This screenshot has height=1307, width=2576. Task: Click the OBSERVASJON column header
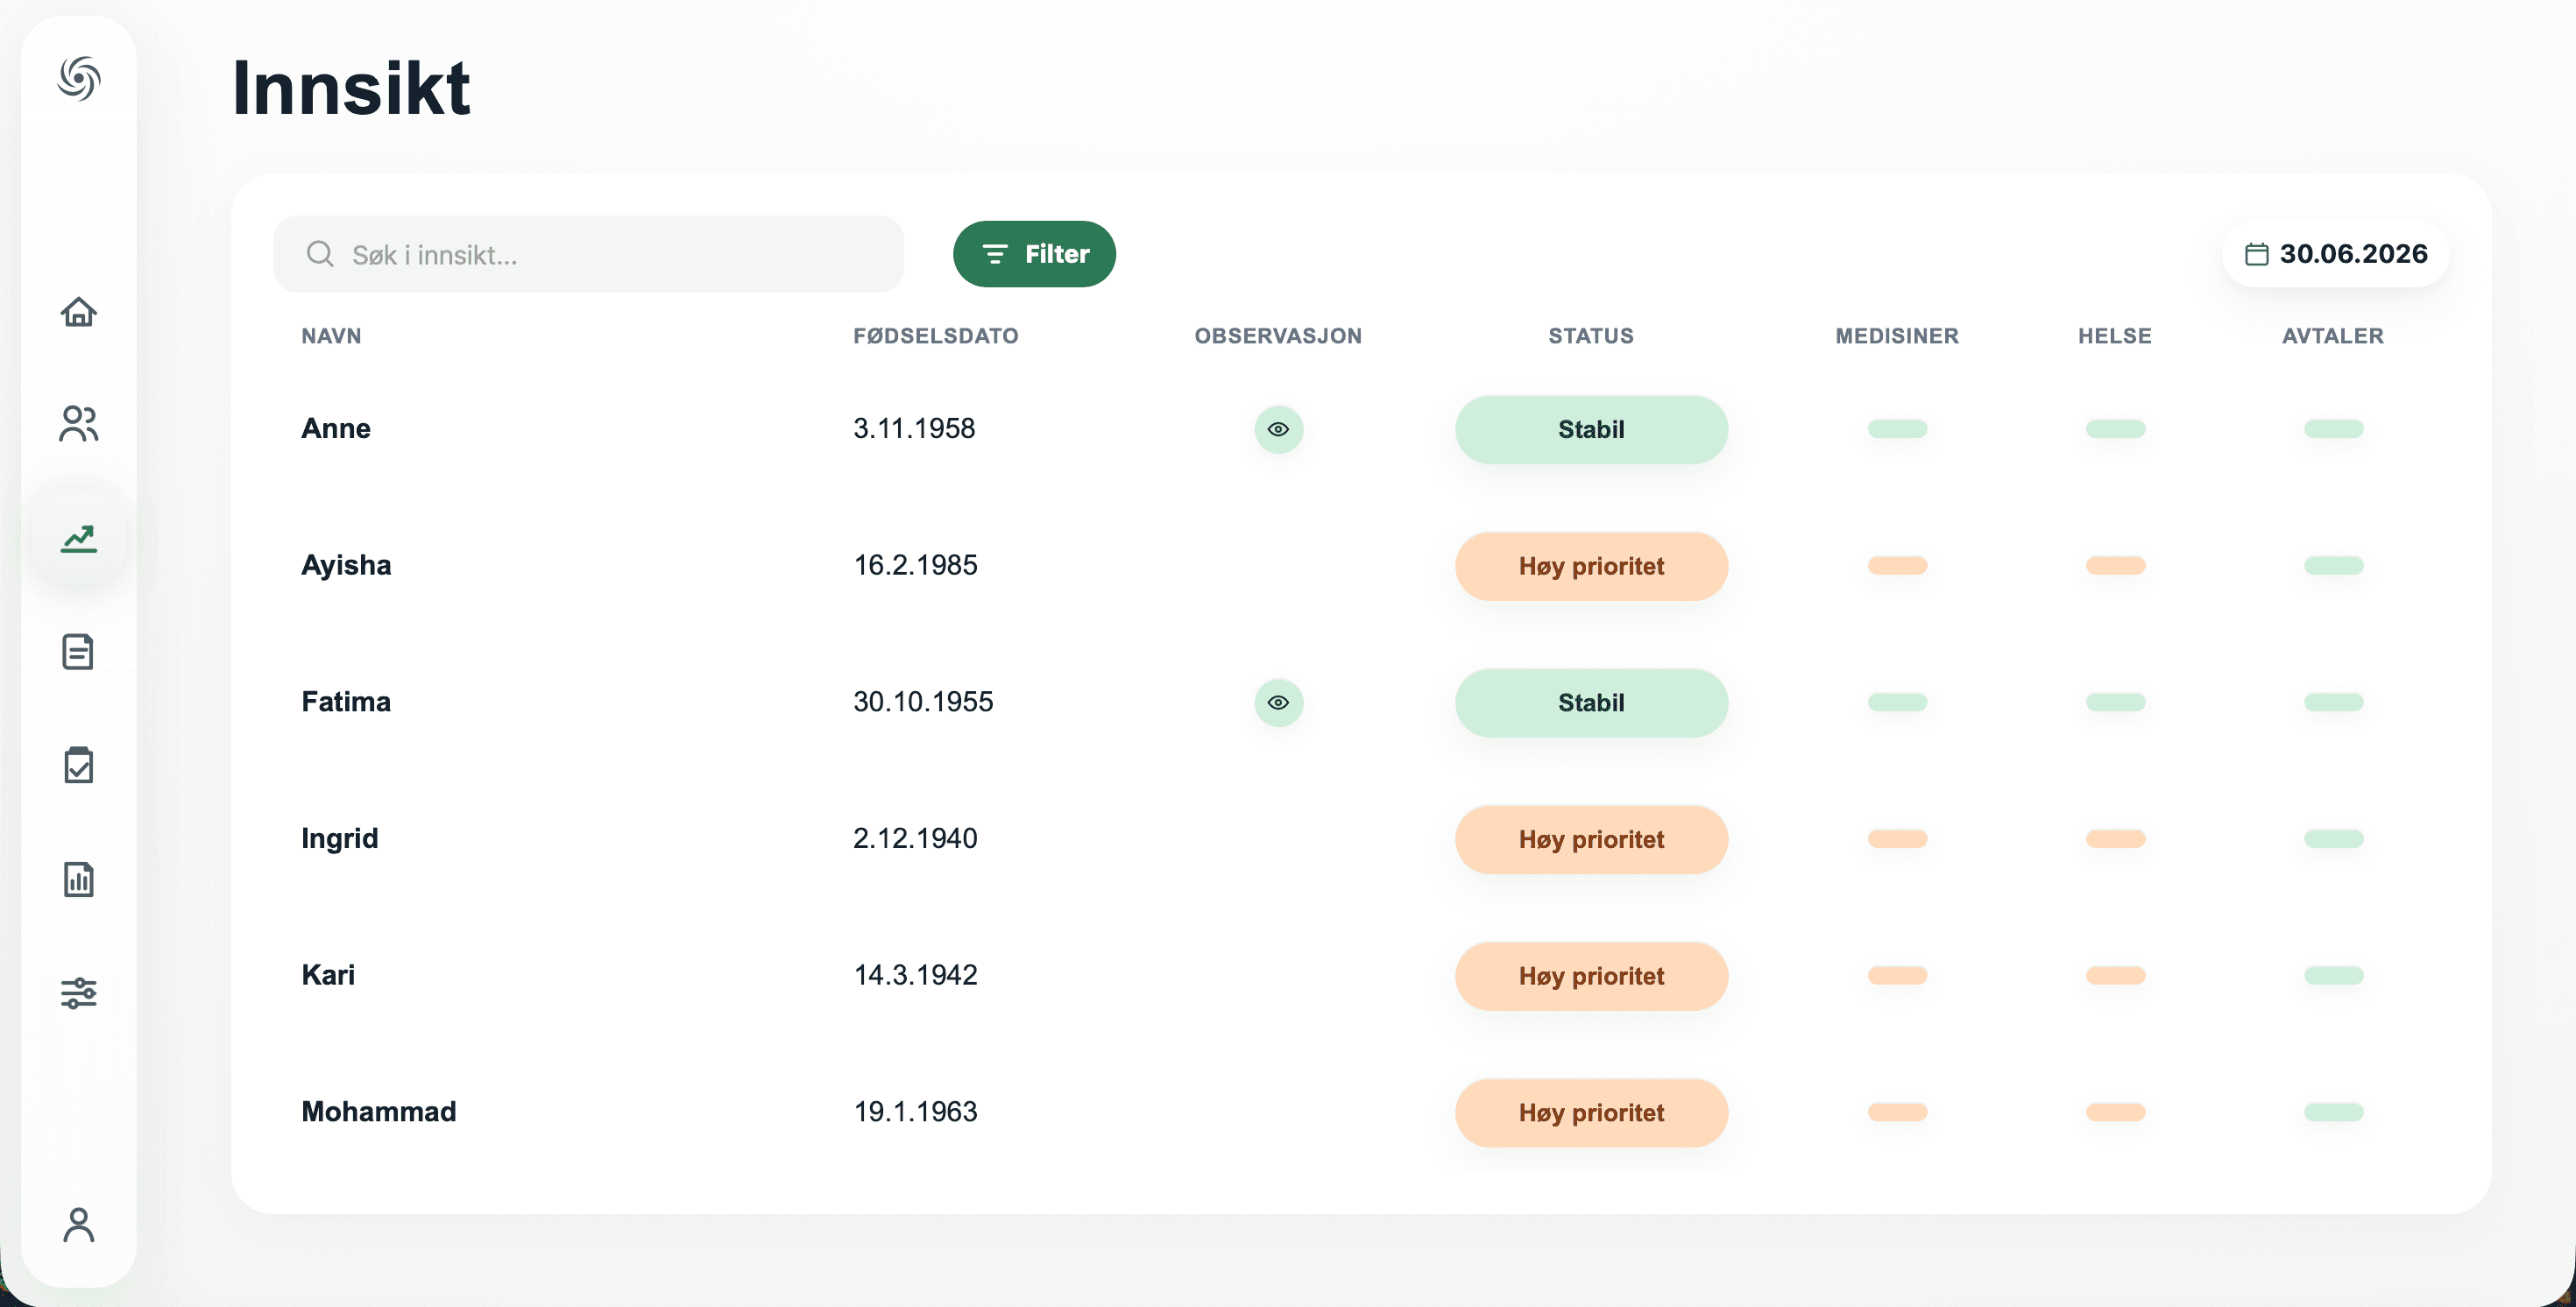[x=1278, y=336]
